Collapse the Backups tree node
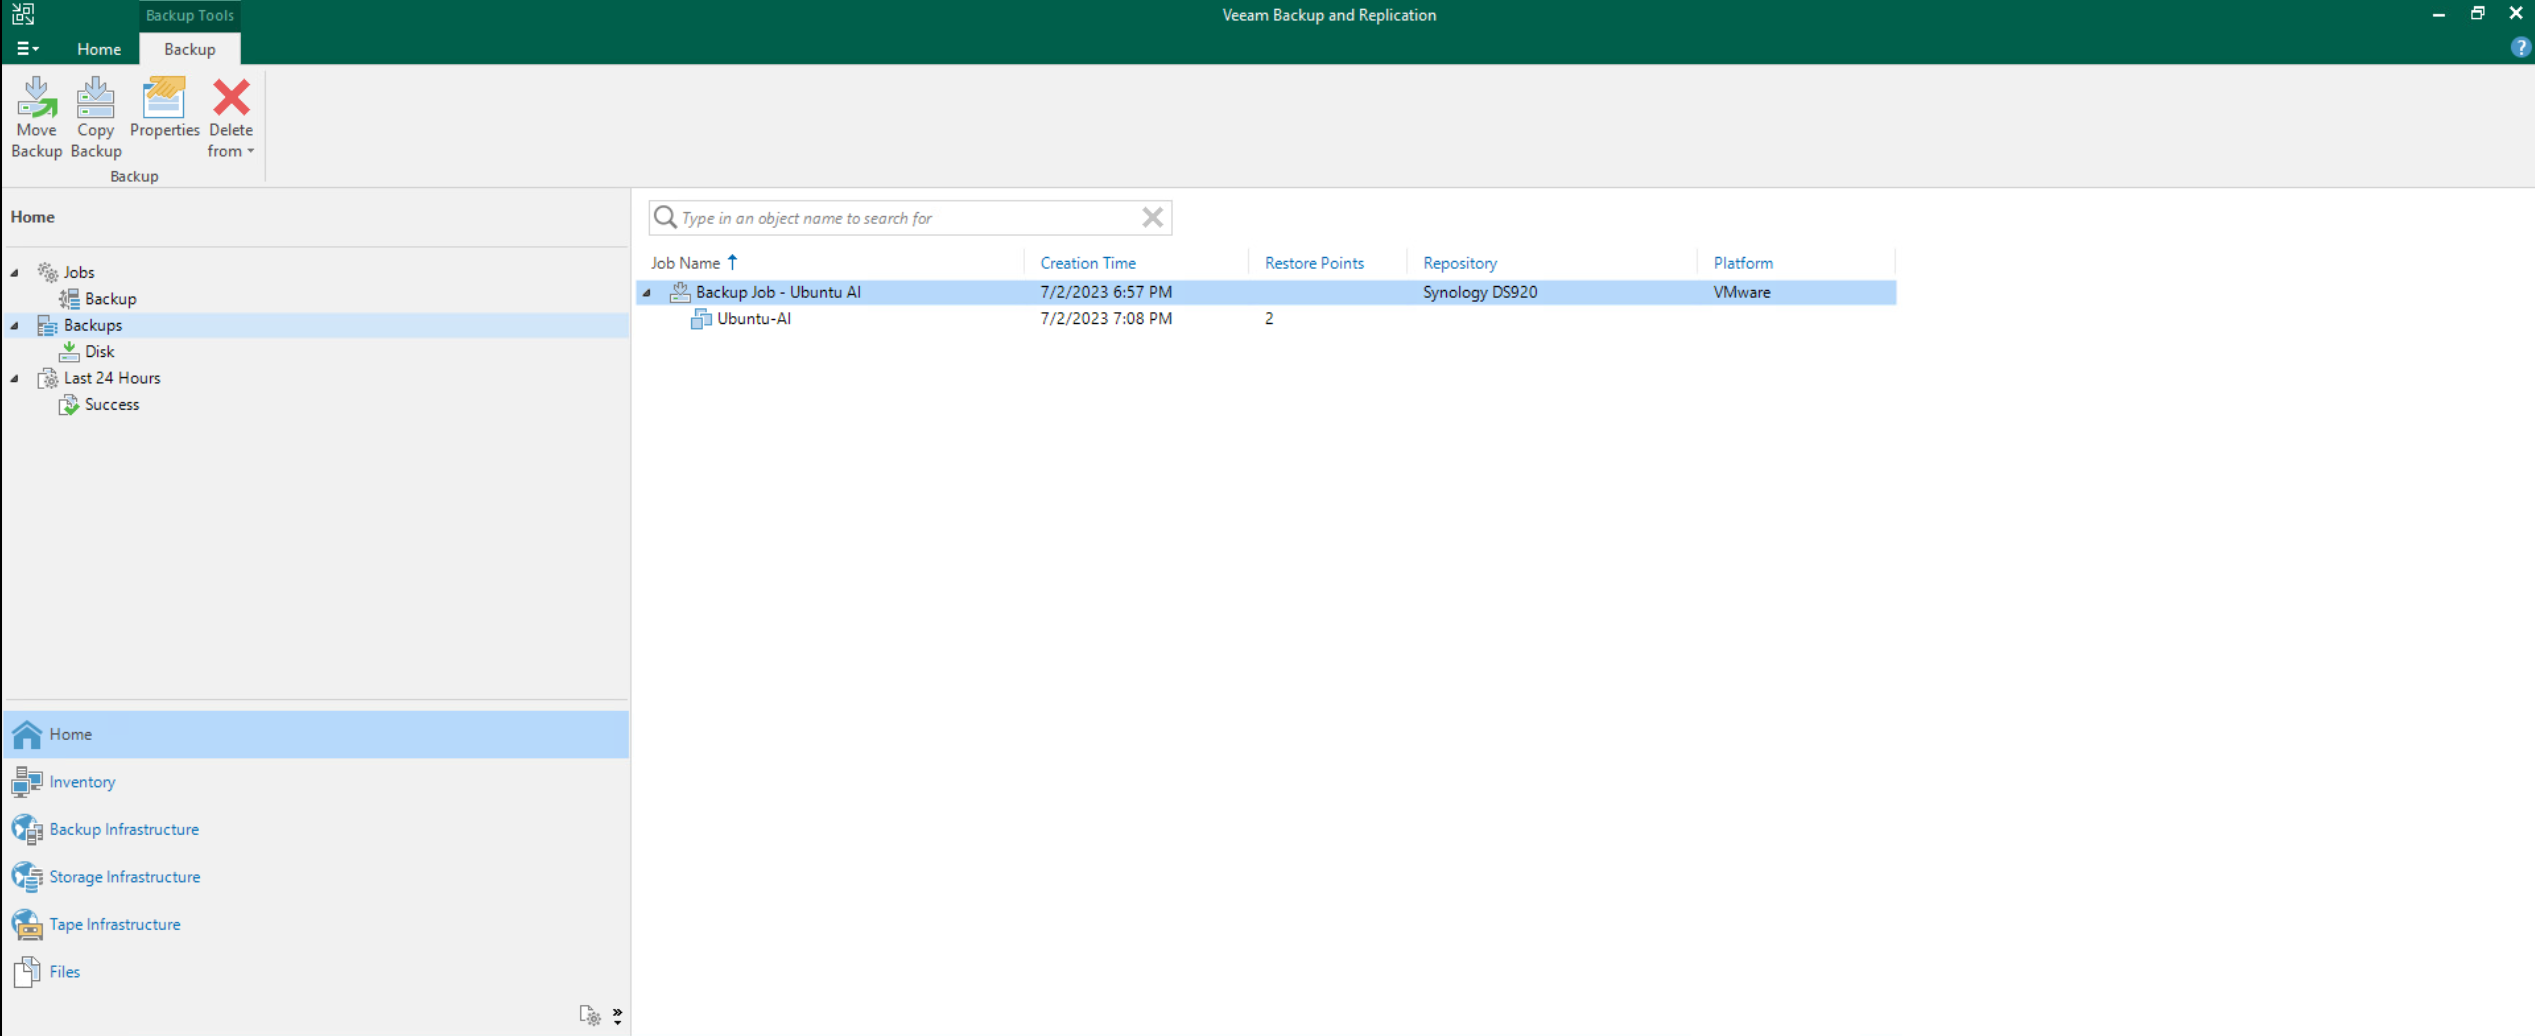 coord(15,325)
